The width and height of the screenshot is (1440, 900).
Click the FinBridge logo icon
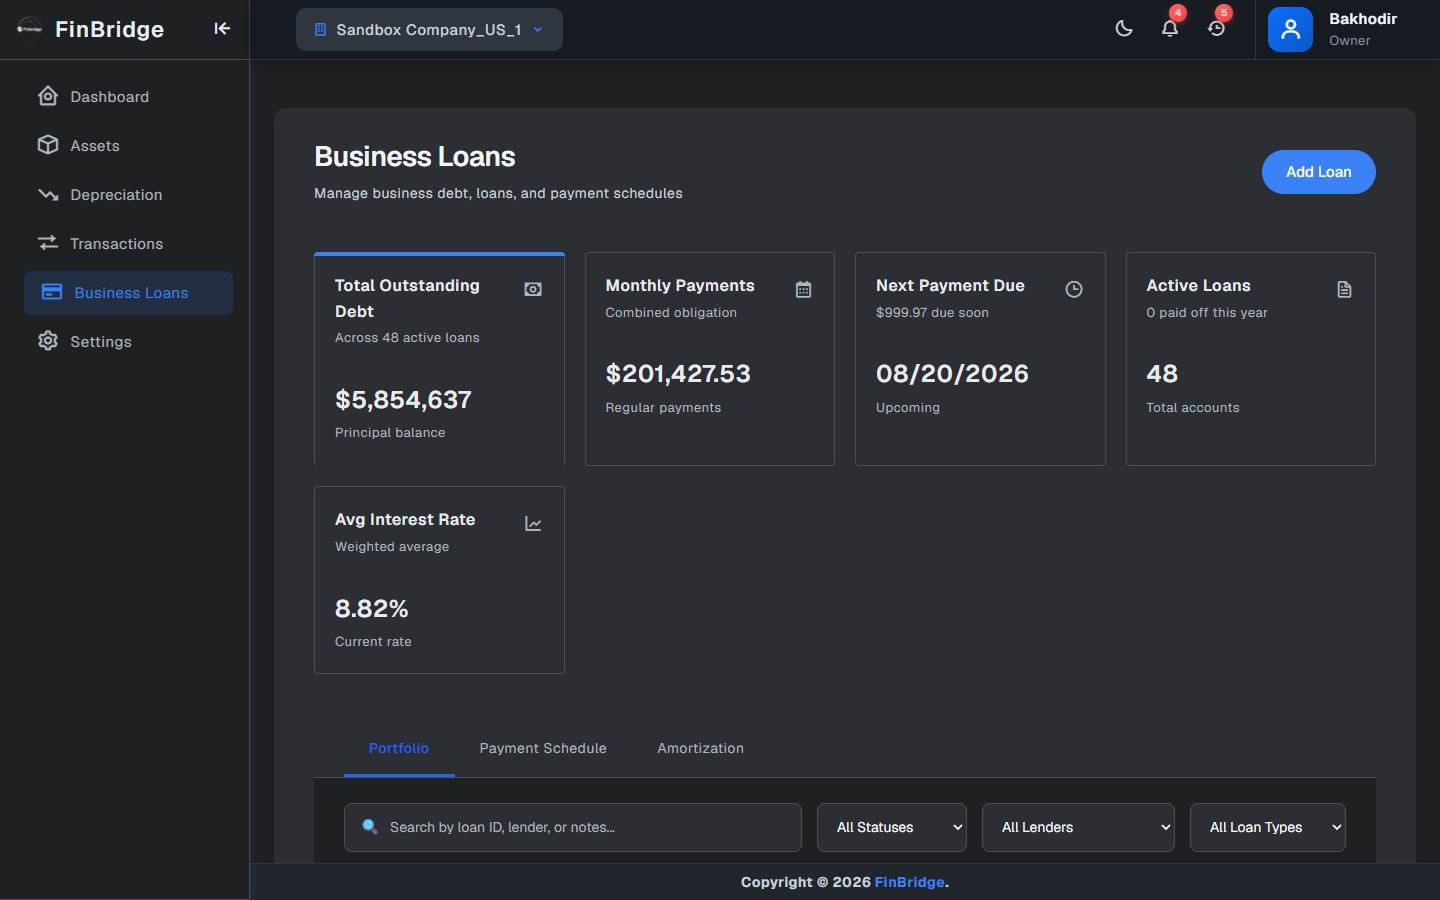click(30, 29)
